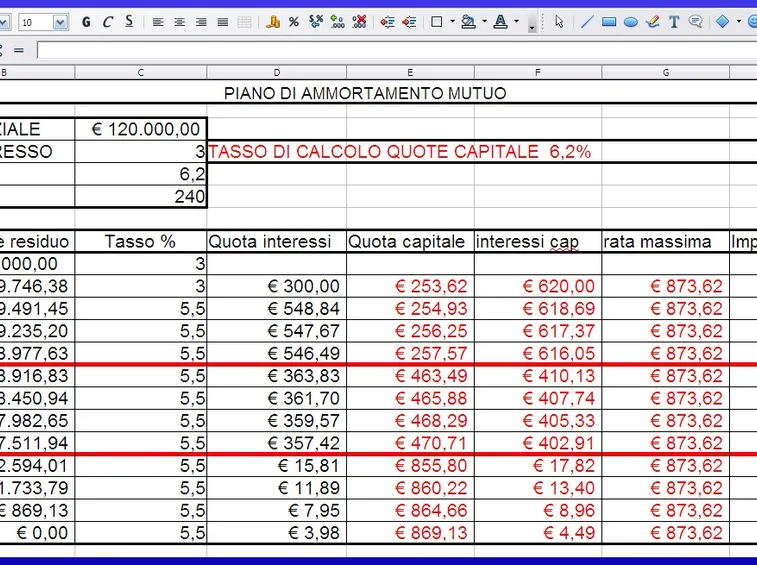Select the rata massima header cell
The height and width of the screenshot is (565, 757).
click(x=666, y=241)
